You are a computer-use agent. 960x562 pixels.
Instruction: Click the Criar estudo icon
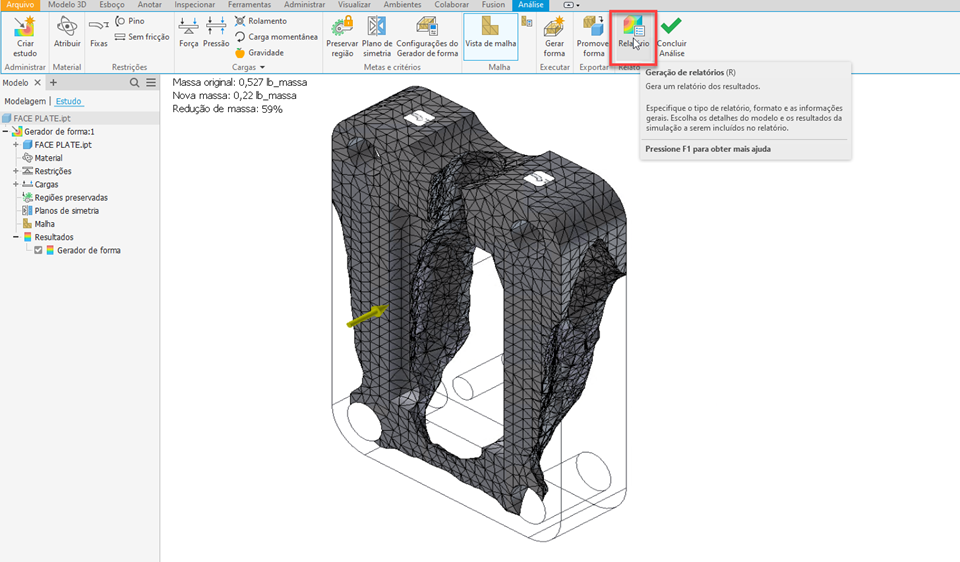click(x=25, y=37)
